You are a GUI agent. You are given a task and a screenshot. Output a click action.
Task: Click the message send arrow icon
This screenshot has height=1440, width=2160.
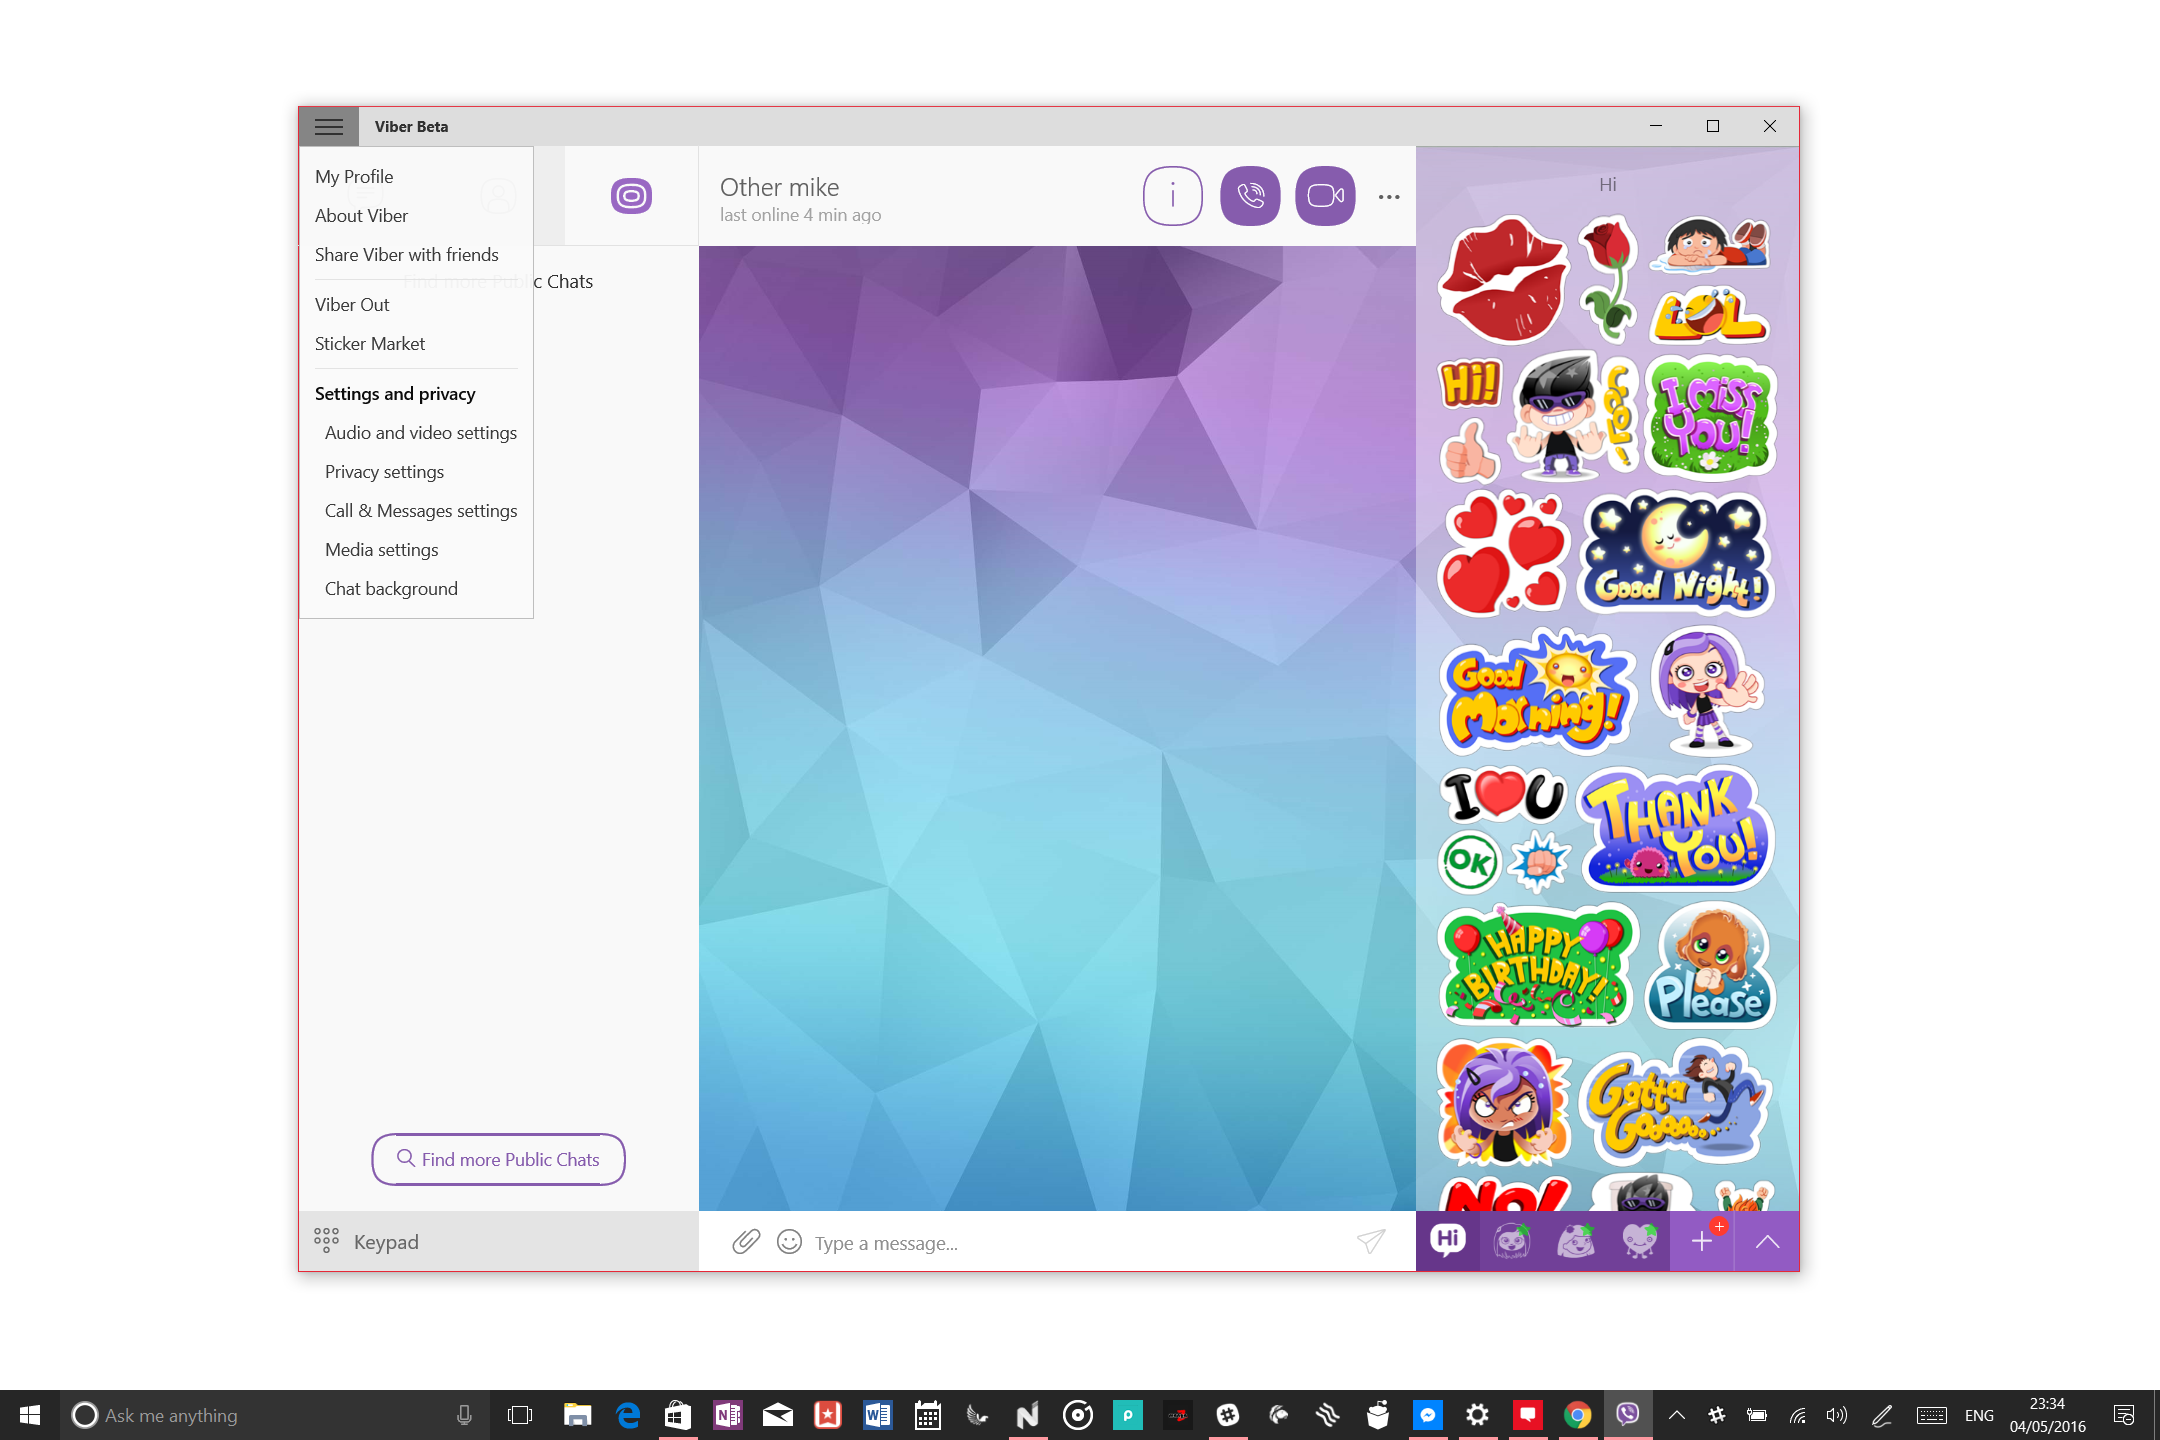(x=1371, y=1242)
